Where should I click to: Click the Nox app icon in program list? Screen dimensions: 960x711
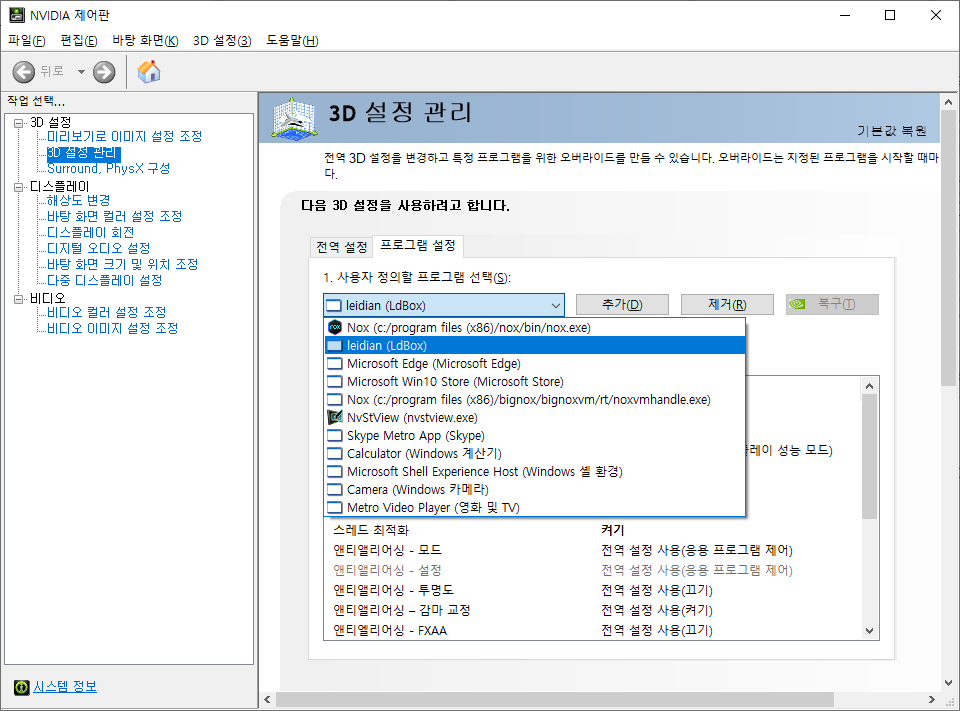[335, 328]
